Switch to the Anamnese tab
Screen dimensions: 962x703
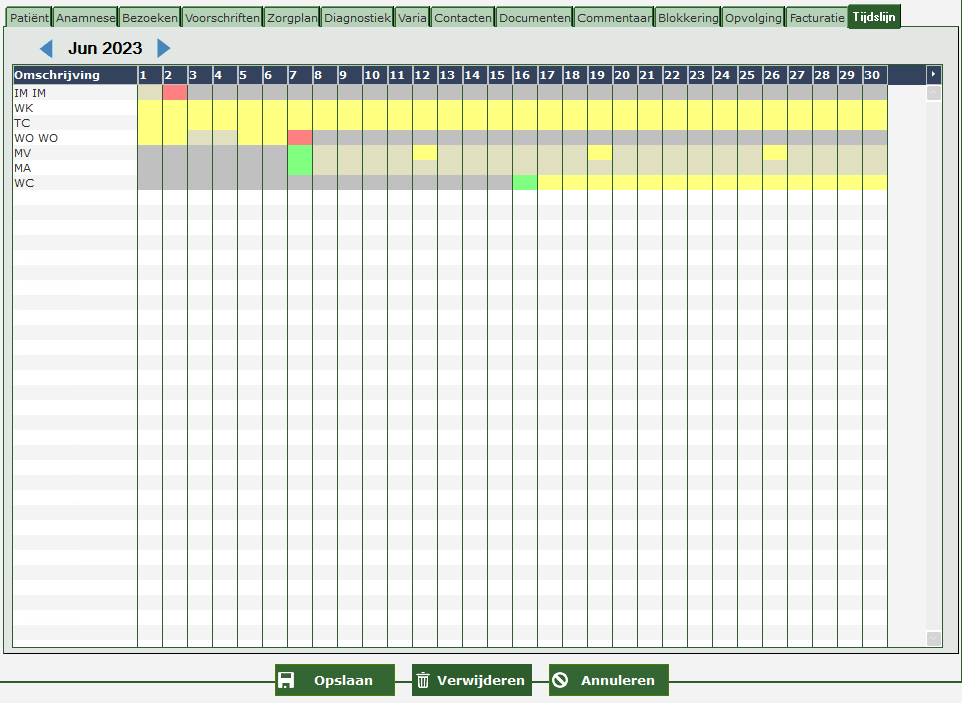[85, 18]
